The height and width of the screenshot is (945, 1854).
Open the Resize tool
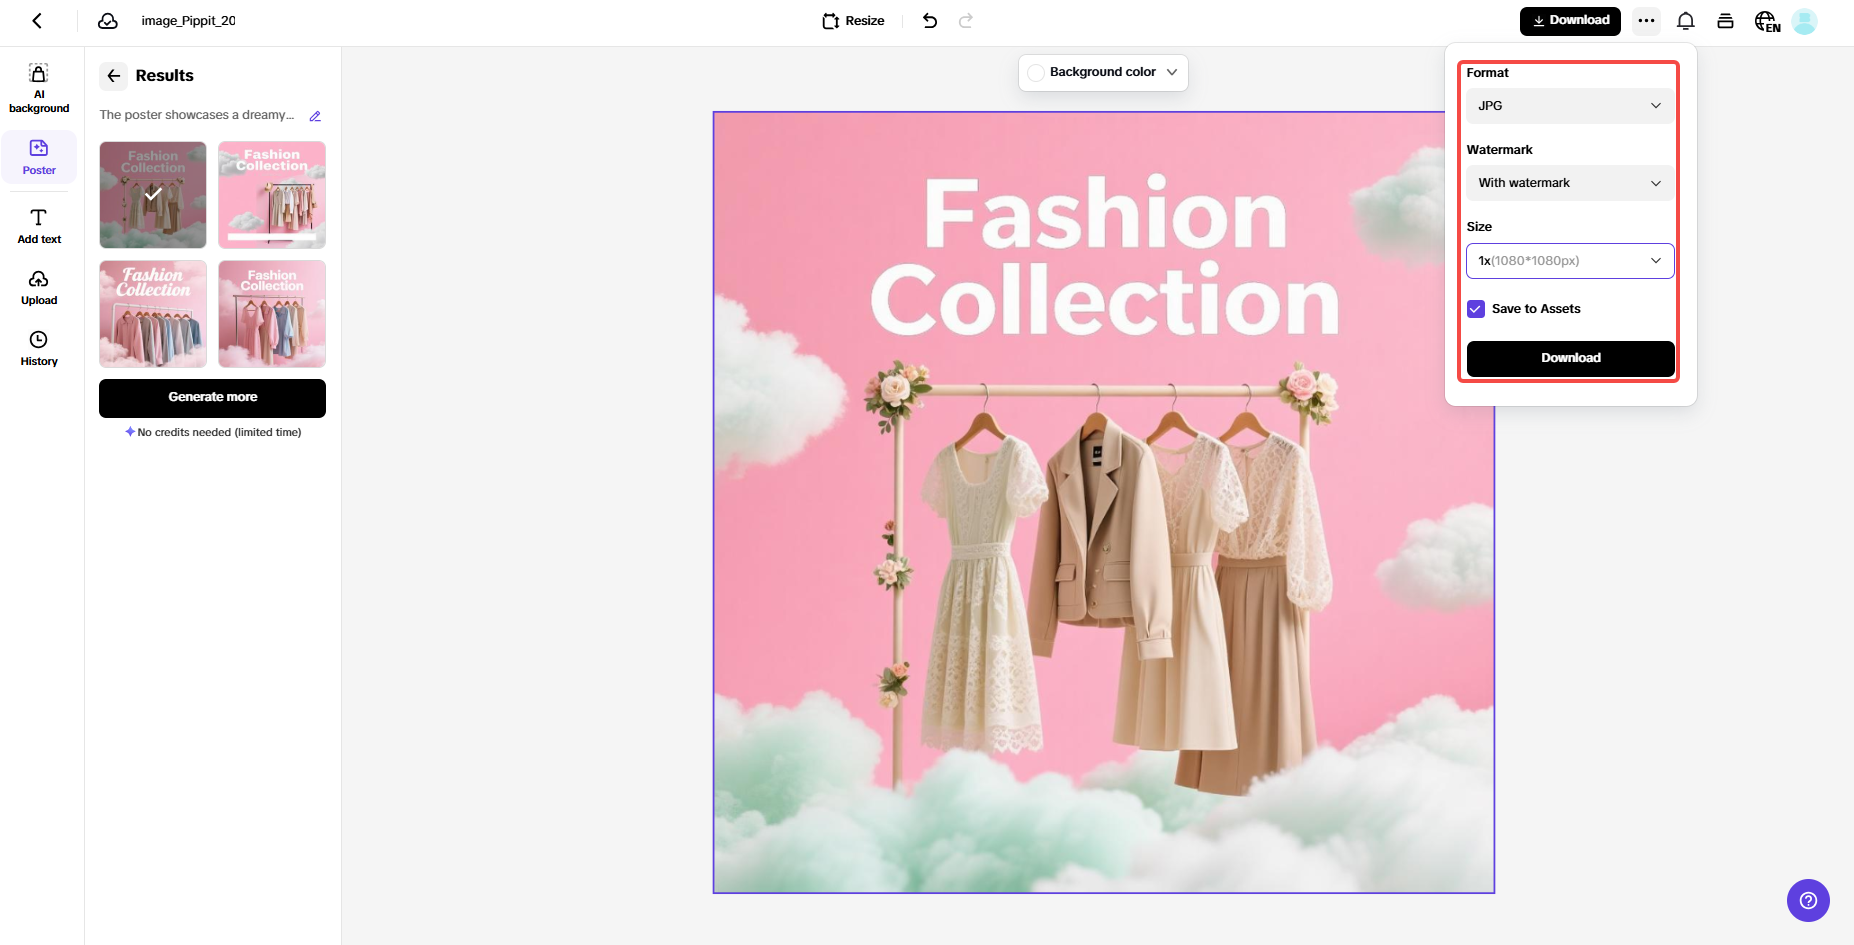(x=853, y=21)
